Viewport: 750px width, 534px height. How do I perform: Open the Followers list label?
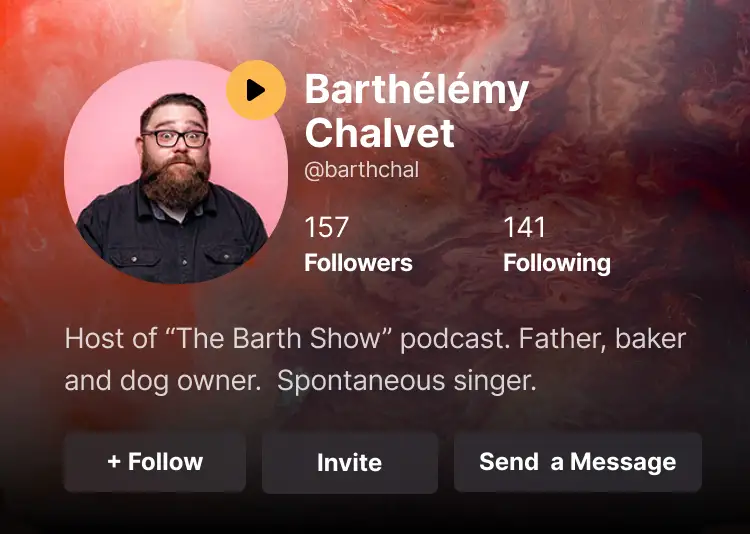point(358,263)
